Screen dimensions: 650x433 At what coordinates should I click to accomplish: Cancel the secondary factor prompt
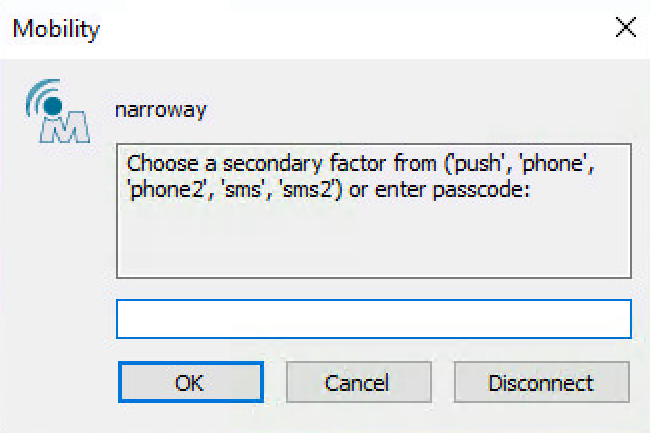(x=357, y=382)
